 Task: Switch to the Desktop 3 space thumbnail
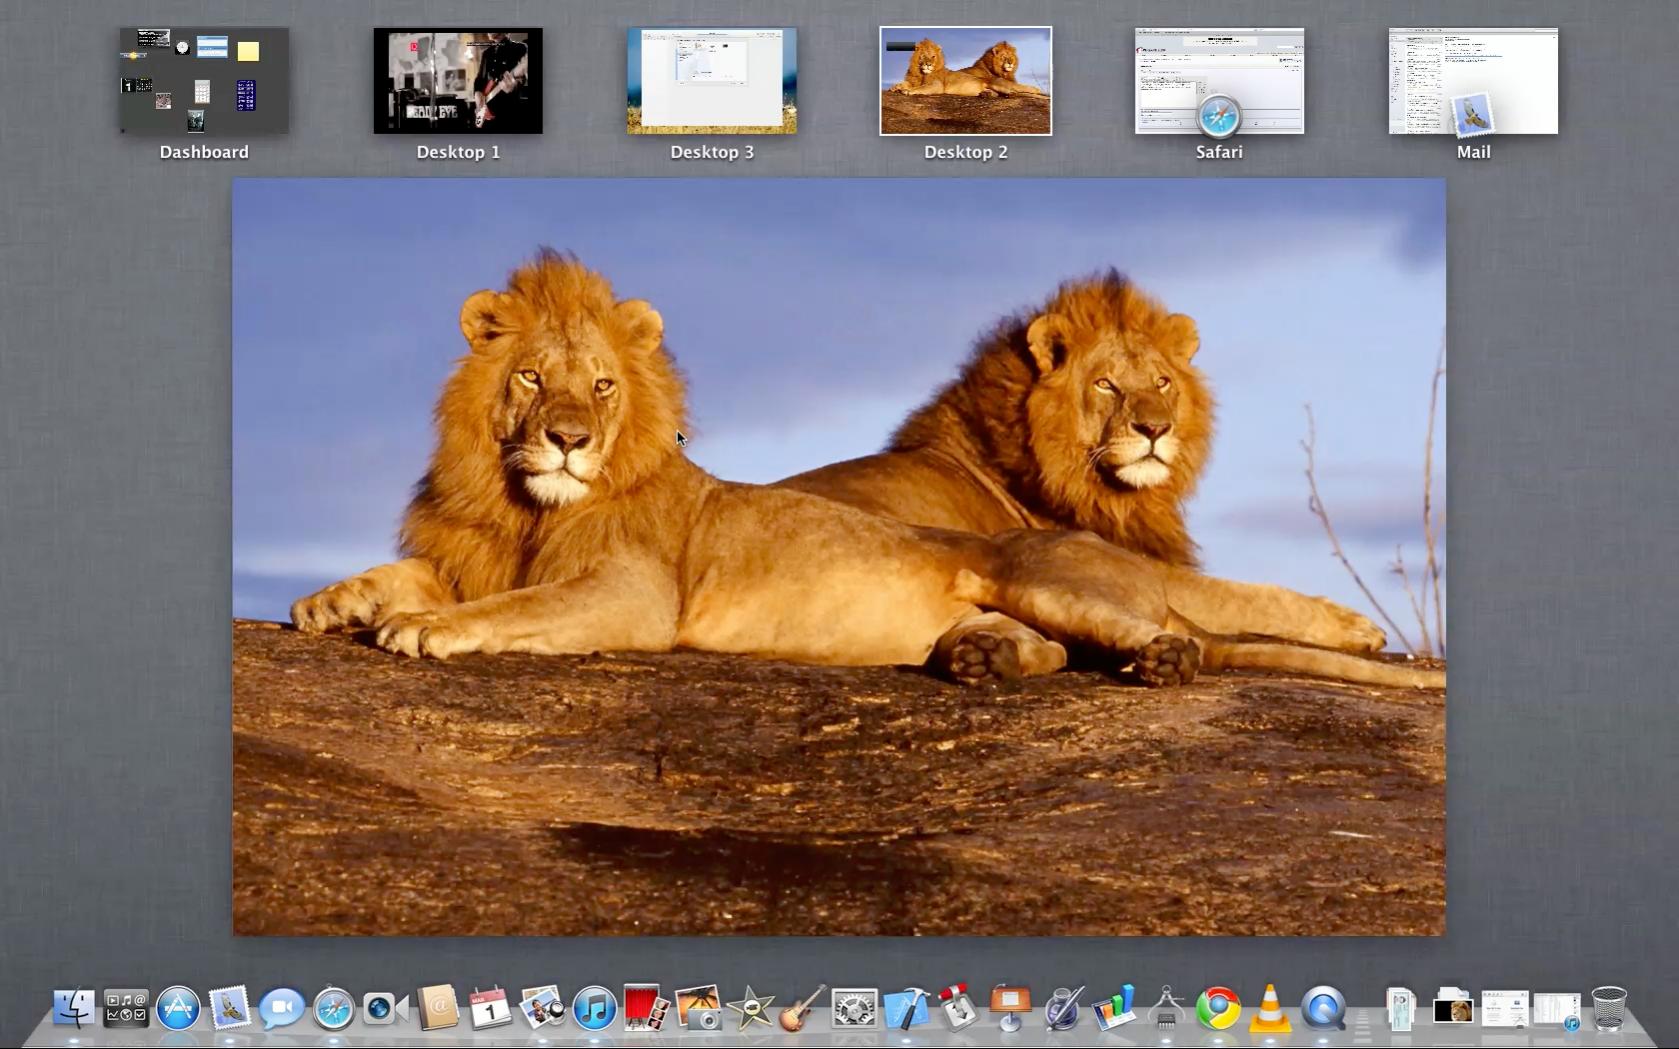click(x=712, y=81)
